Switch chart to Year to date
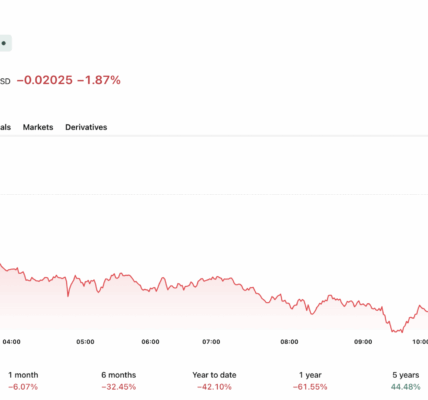Screen dimensions: 428x400 (x=214, y=381)
